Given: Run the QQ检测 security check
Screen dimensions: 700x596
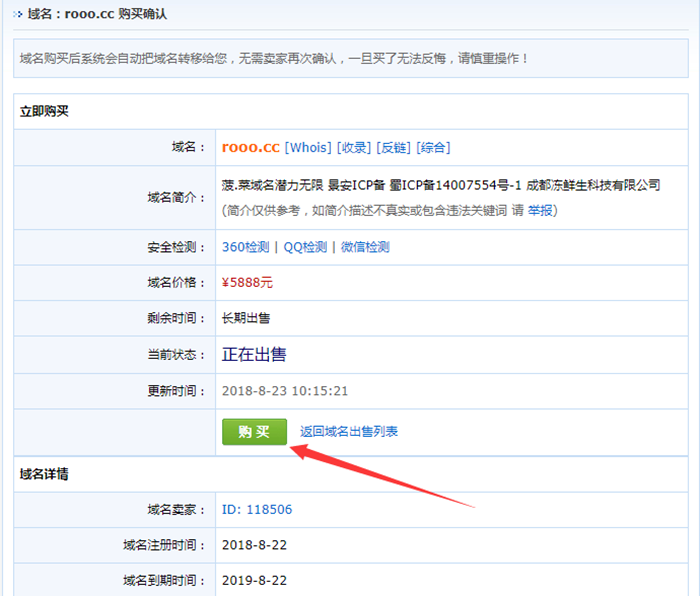Looking at the screenshot, I should pos(305,247).
